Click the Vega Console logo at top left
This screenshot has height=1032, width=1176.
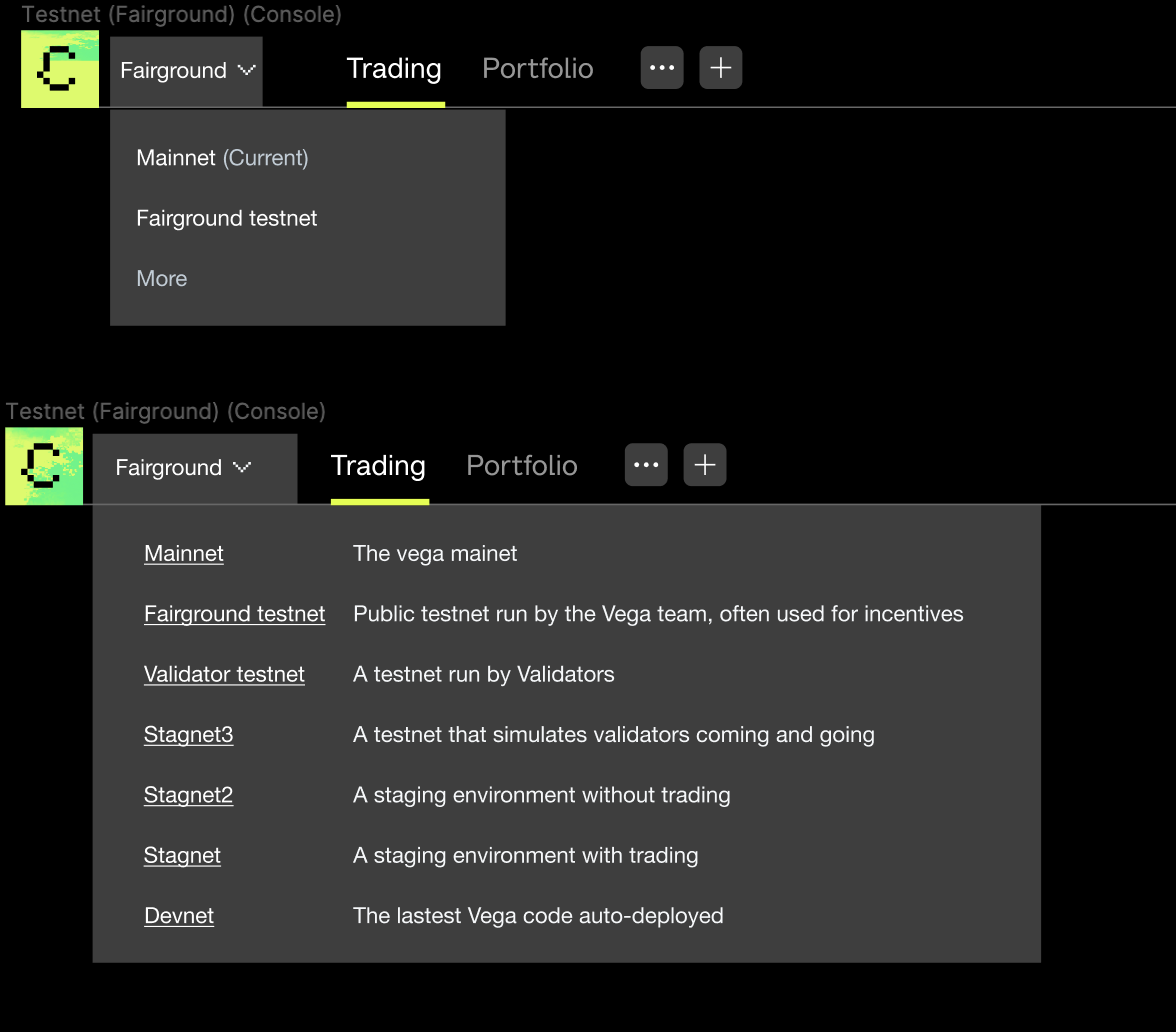point(59,68)
